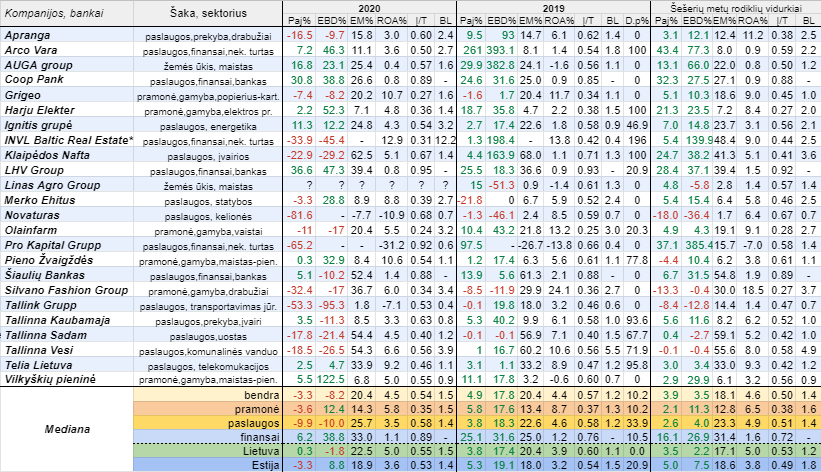The width and height of the screenshot is (821, 472).
Task: Select the Pro Kapital Grupp name
Action: 53,246
